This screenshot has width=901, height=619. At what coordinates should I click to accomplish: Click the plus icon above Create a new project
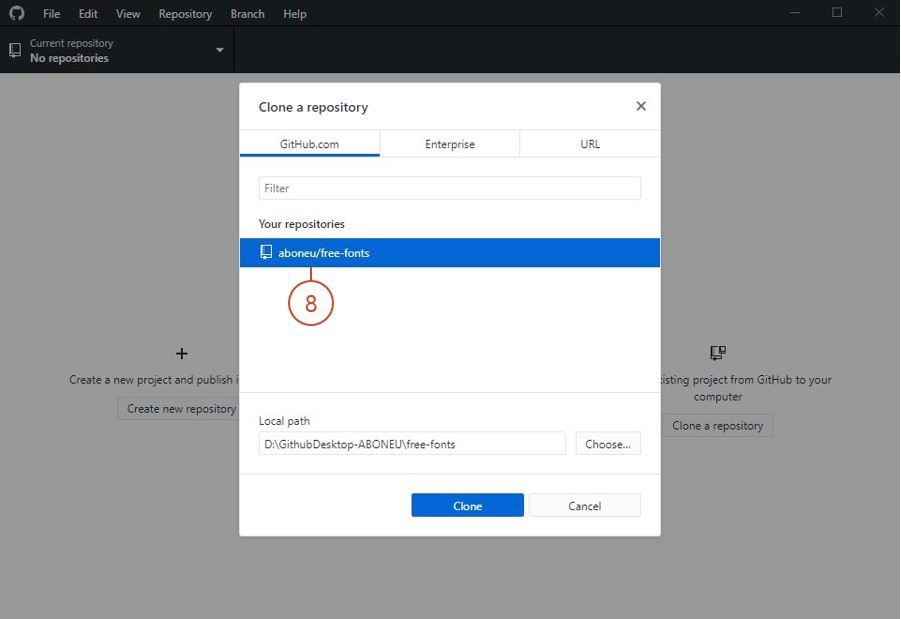click(182, 353)
